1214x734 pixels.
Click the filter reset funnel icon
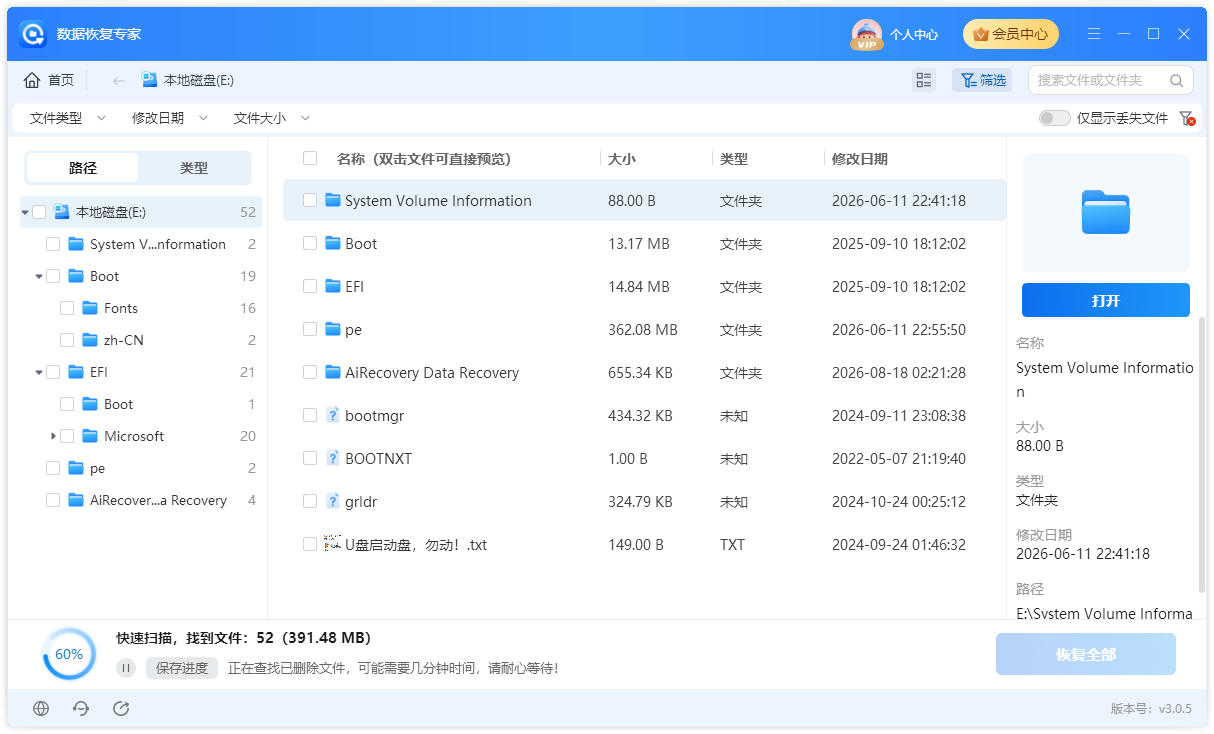pyautogui.click(x=1187, y=118)
